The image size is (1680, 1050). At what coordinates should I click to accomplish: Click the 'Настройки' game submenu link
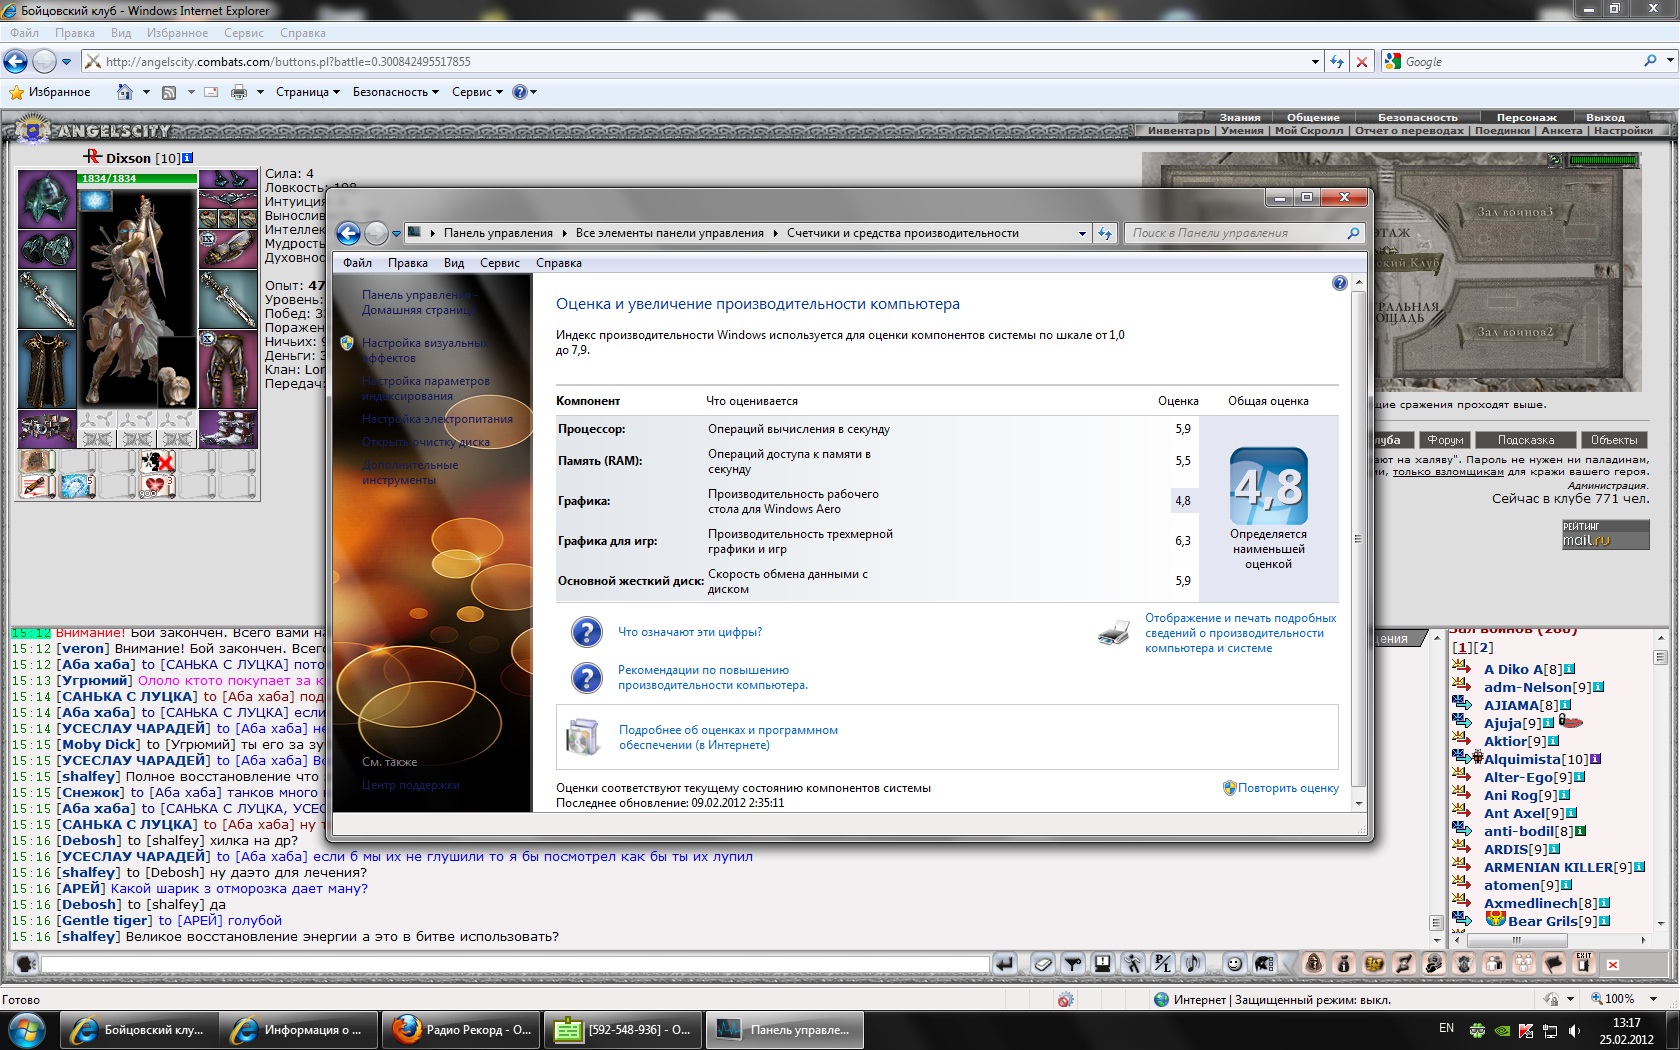1623,131
